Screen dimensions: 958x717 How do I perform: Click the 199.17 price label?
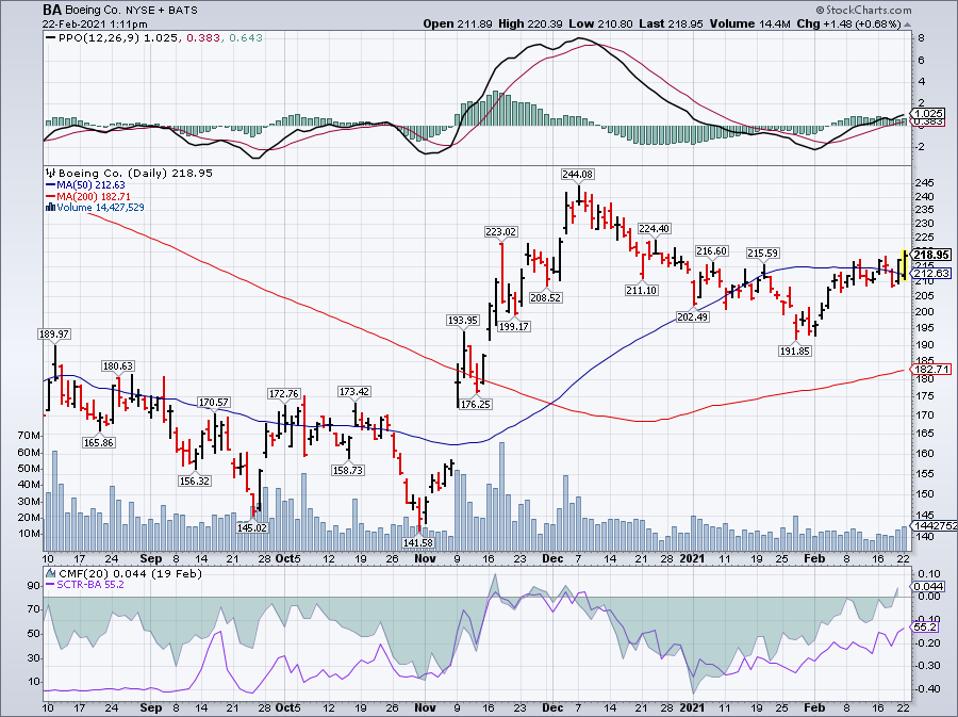tap(514, 326)
